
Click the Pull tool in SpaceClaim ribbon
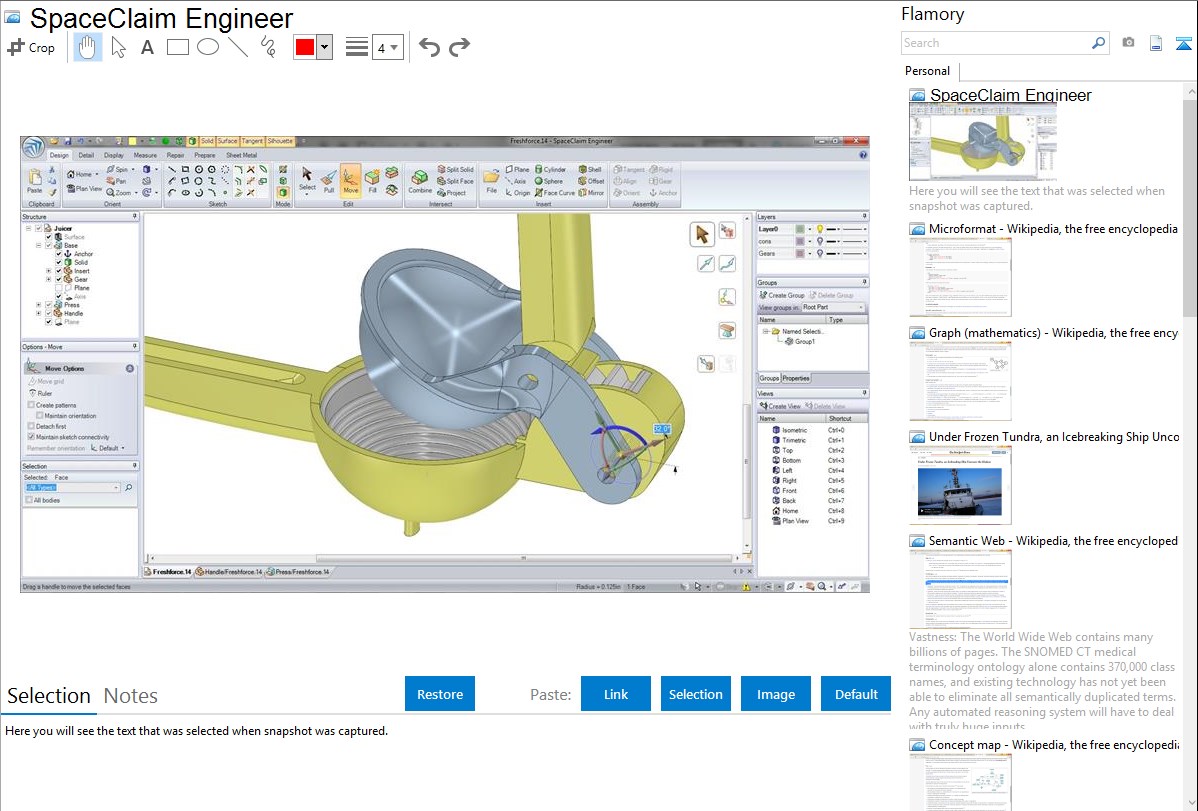(329, 180)
